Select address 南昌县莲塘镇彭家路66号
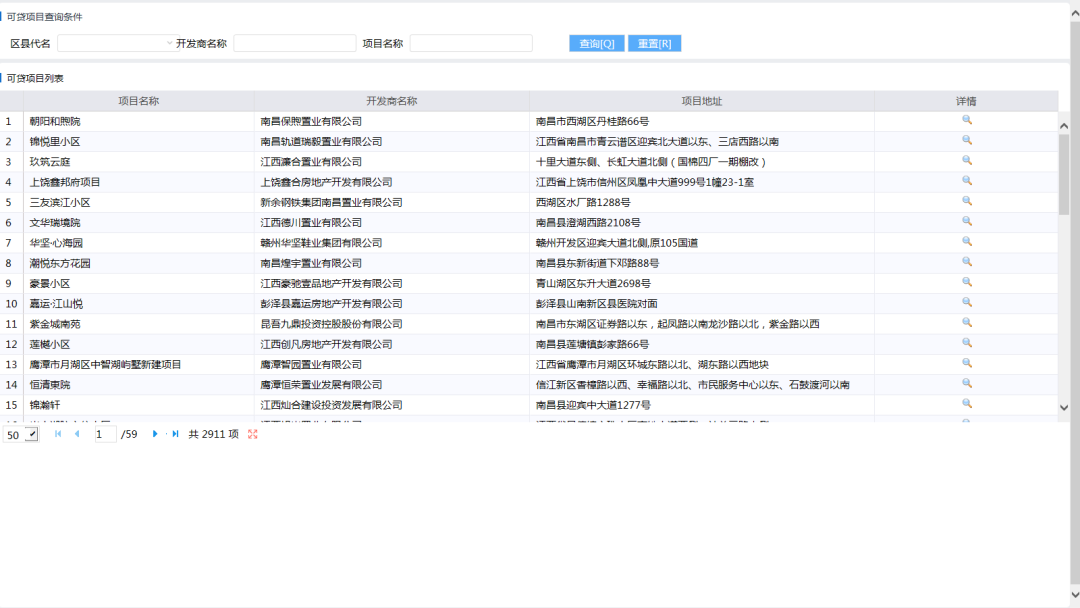This screenshot has width=1080, height=608. (x=592, y=344)
